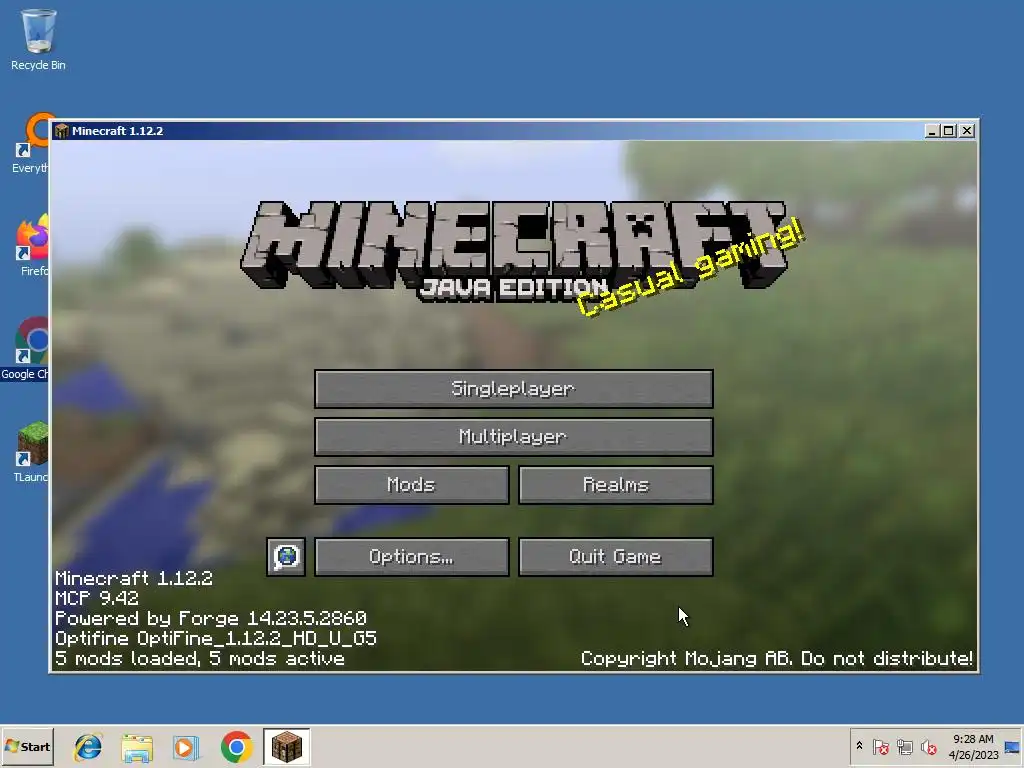Open the clock showing 9:28 AM
The height and width of the screenshot is (768, 1024).
[x=973, y=746]
